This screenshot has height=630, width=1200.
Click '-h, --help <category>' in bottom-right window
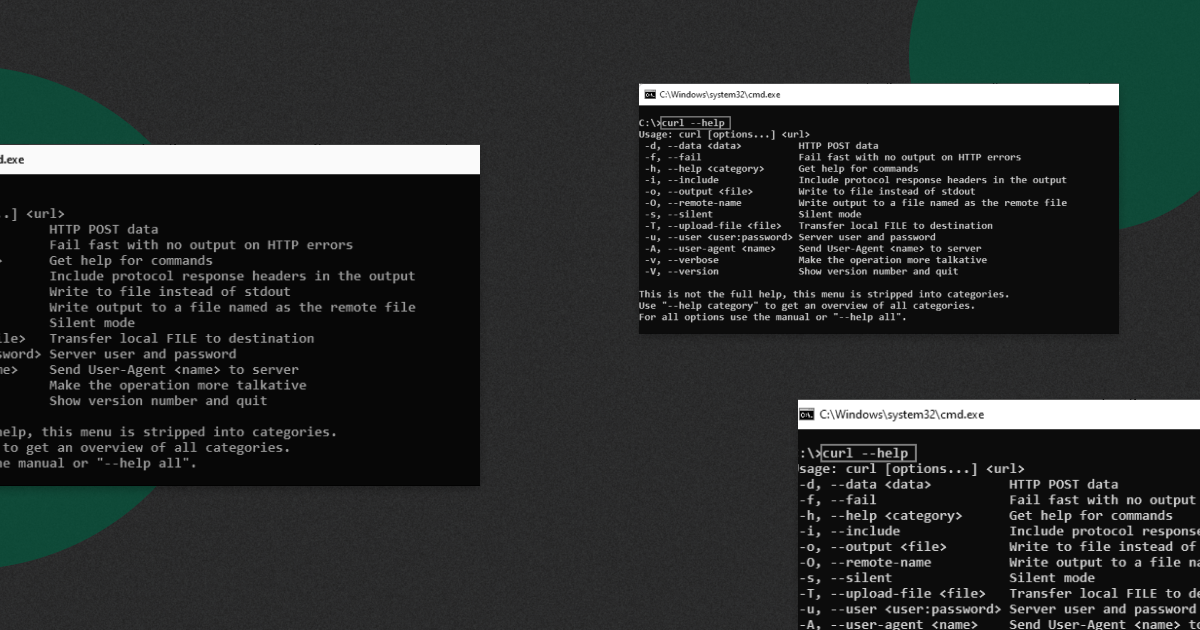(881, 515)
